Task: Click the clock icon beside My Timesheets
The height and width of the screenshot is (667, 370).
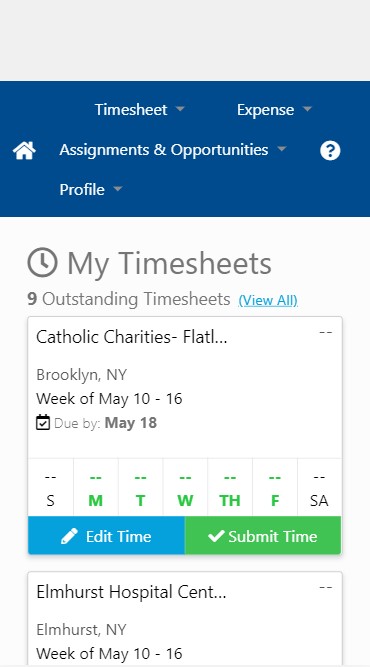Action: 42,262
